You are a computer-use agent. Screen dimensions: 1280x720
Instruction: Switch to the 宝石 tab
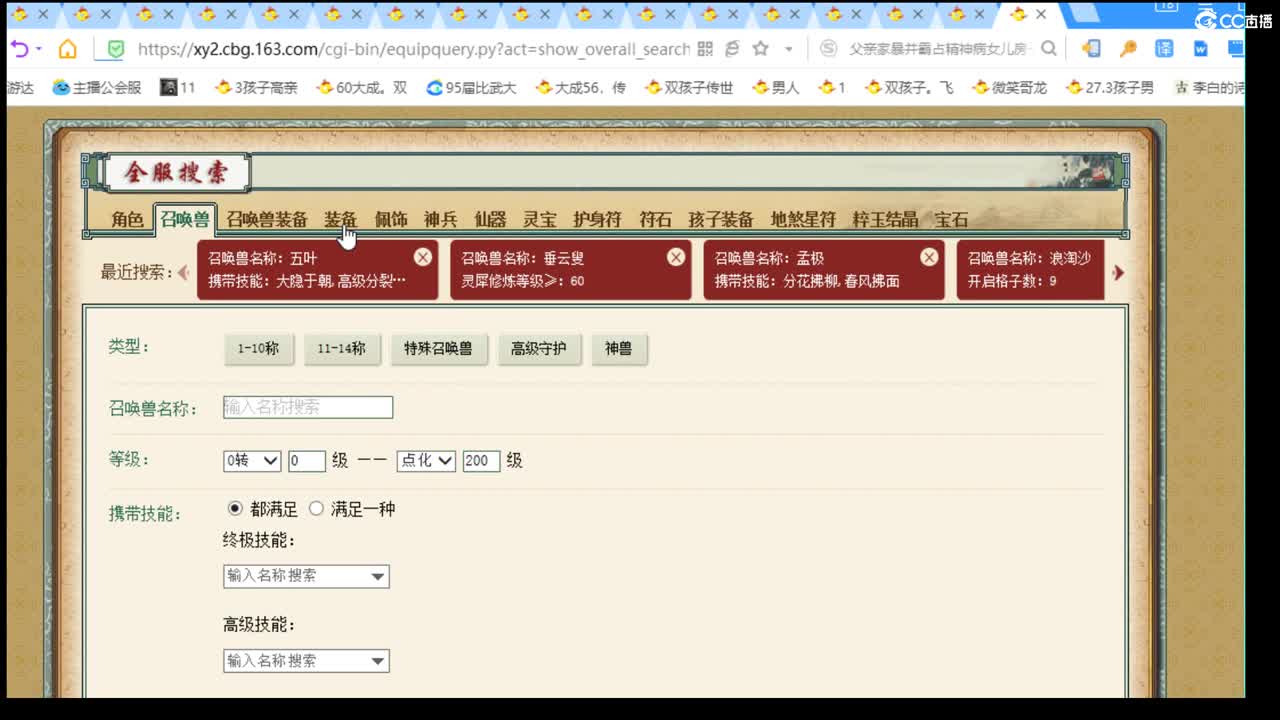951,219
